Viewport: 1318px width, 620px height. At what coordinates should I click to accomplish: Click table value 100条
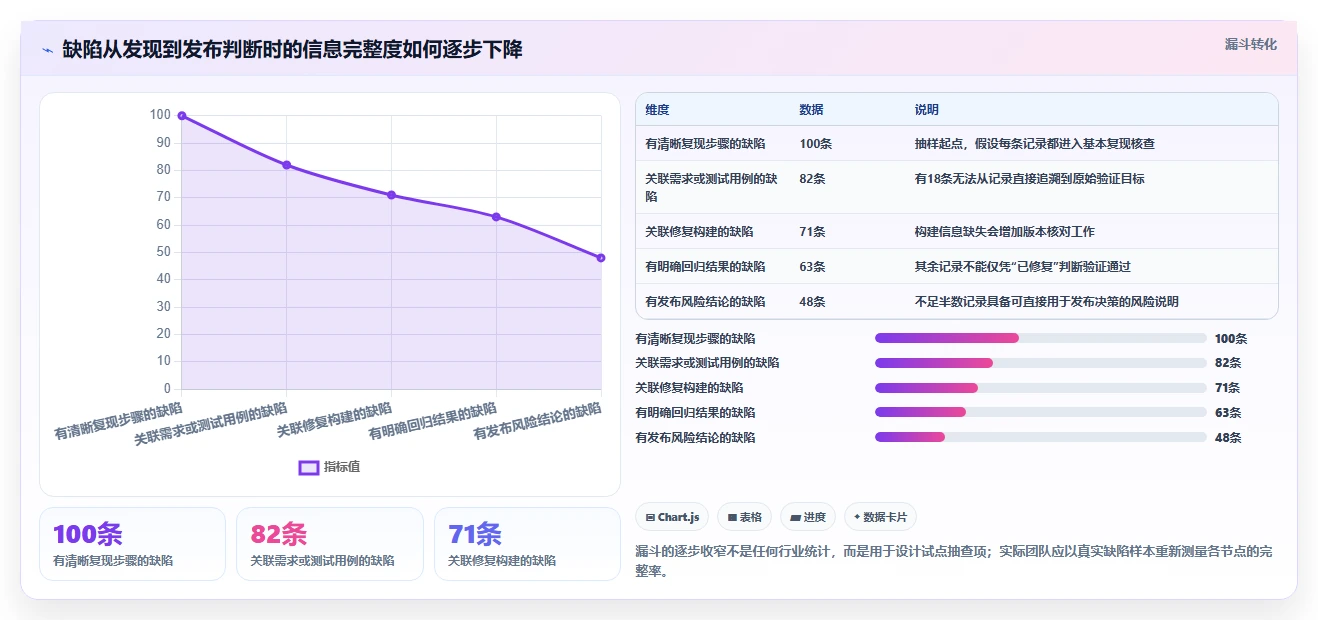point(815,144)
